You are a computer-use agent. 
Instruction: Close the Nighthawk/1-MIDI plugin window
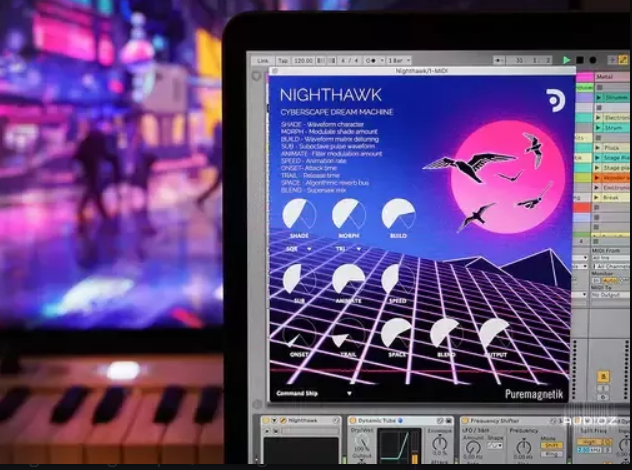click(x=275, y=71)
